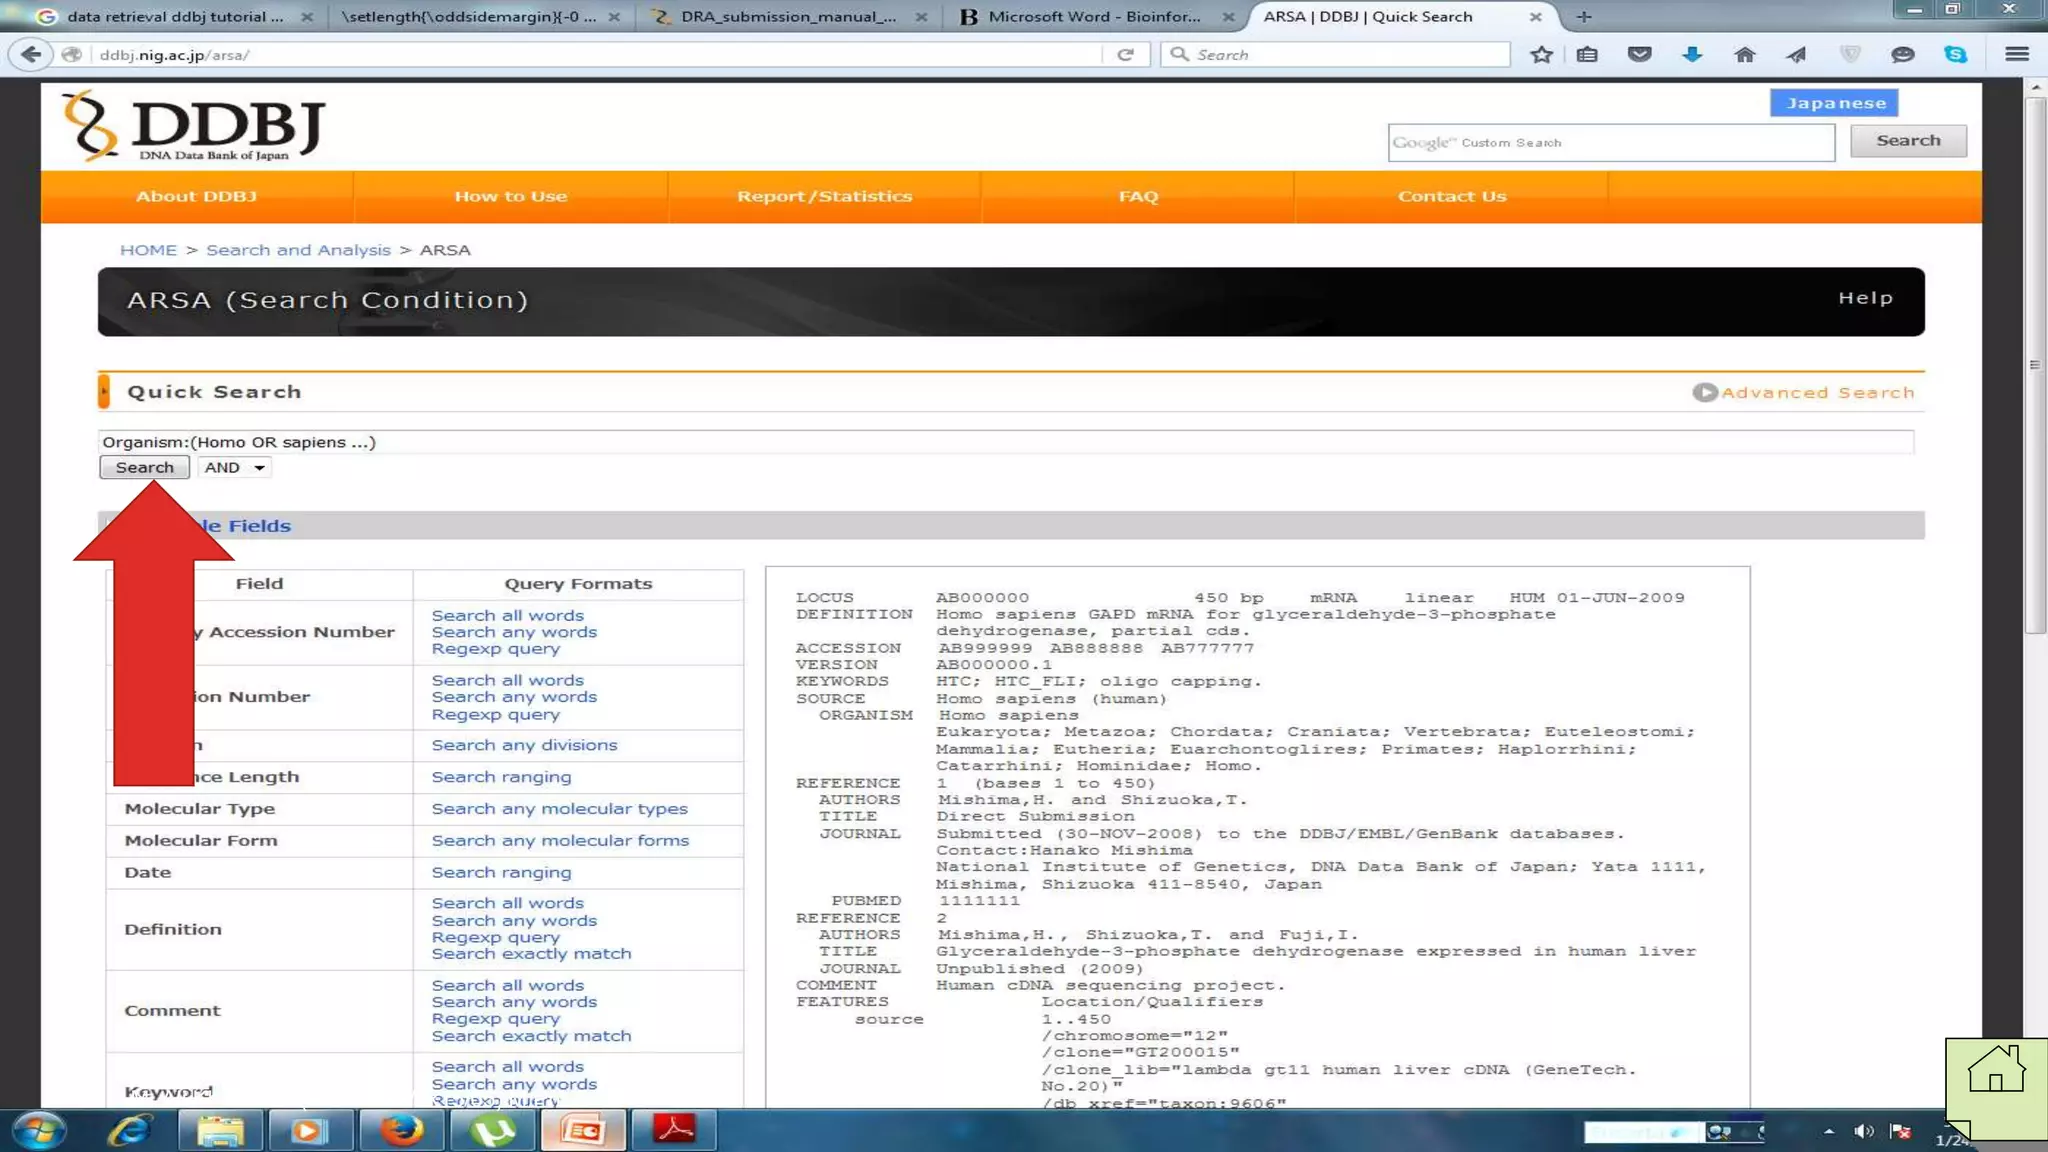Open the downloads arrow icon
The width and height of the screenshot is (2048, 1152).
[1692, 54]
